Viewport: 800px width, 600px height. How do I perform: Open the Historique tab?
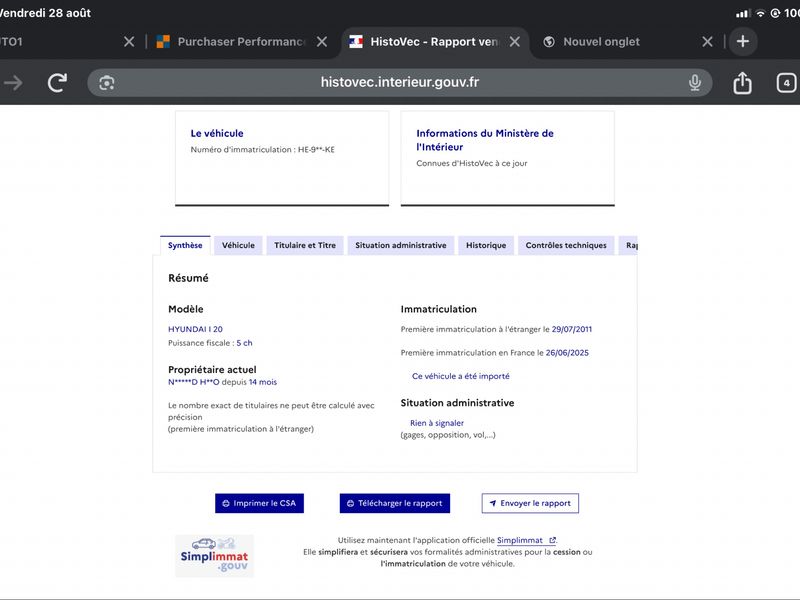[486, 245]
